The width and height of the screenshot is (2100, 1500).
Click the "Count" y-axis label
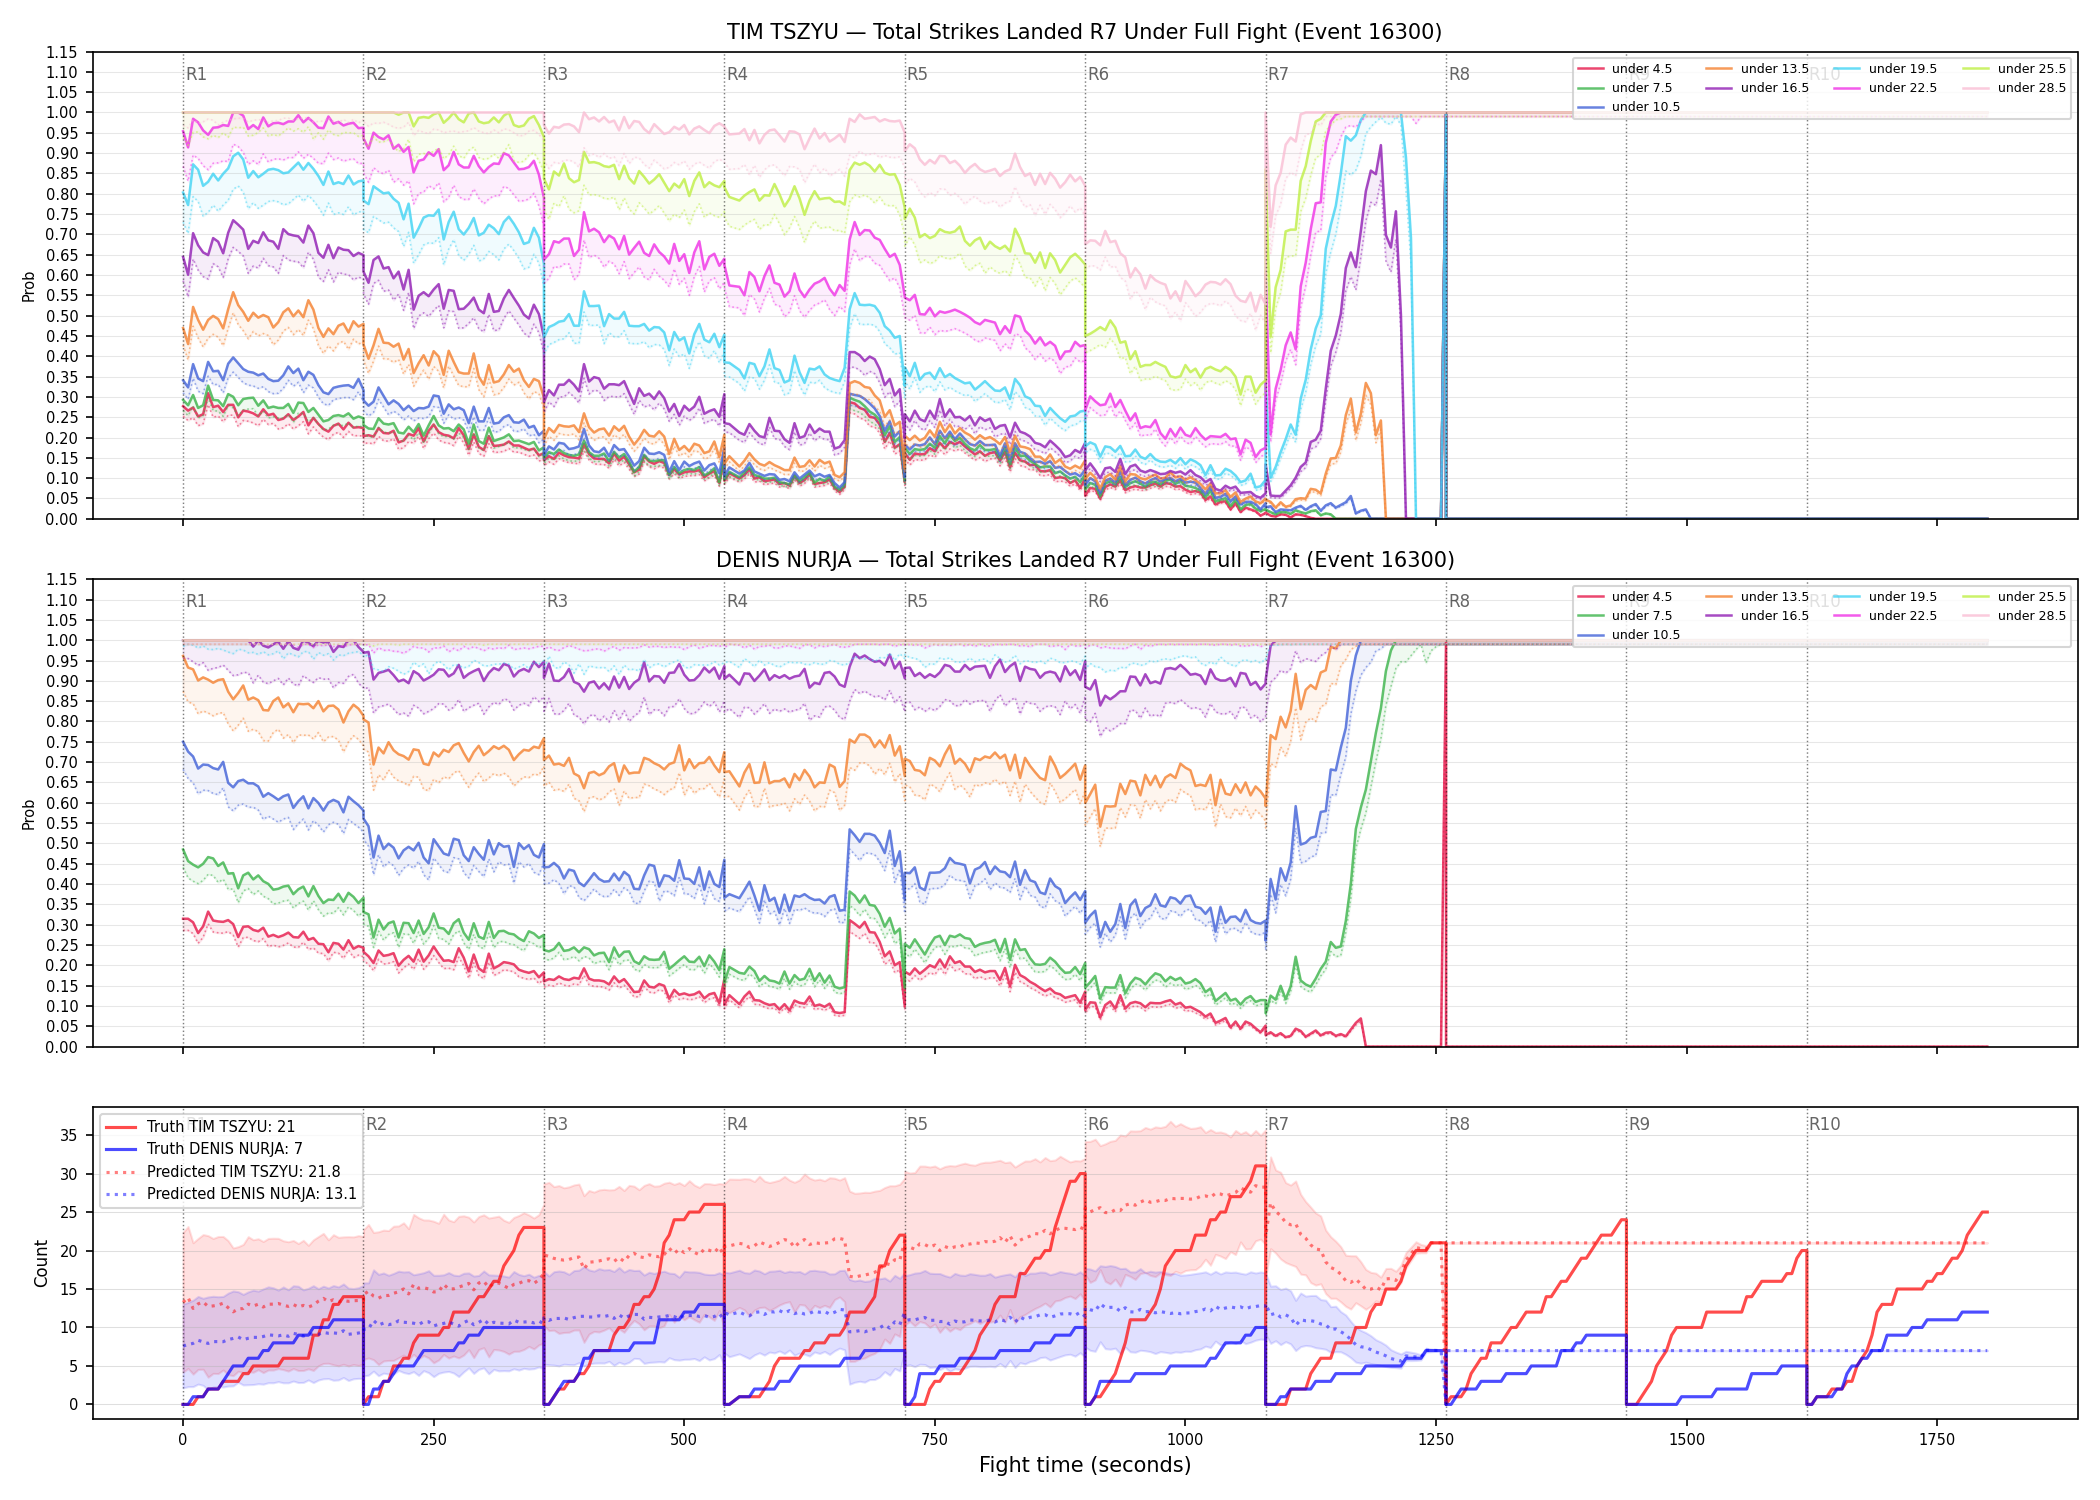tap(41, 1263)
